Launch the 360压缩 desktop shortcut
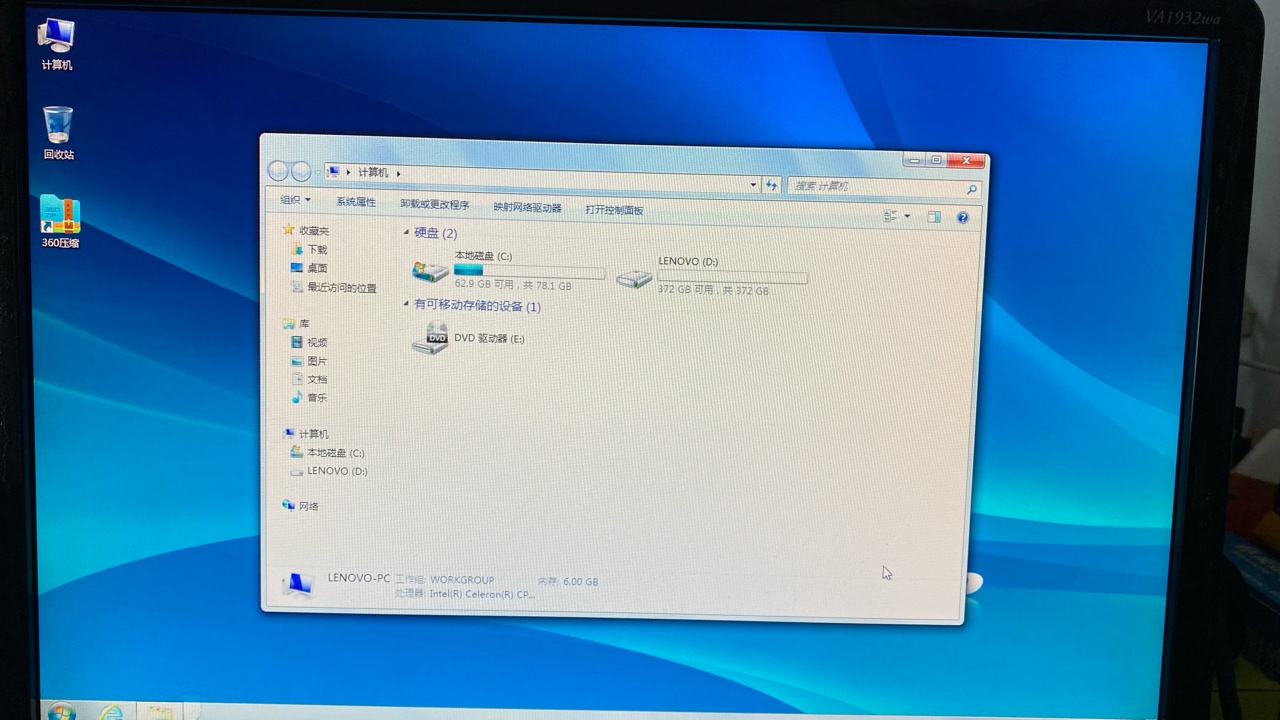Screen dimensions: 1280x720 (60, 222)
